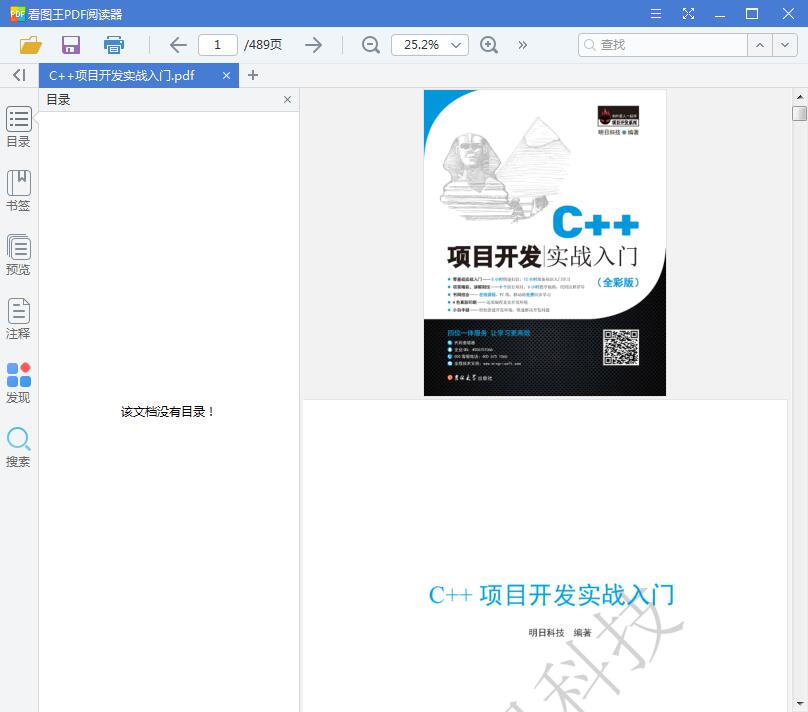This screenshot has height=712, width=808.
Task: Open the 搜索 search sidebar
Action: coord(19,447)
